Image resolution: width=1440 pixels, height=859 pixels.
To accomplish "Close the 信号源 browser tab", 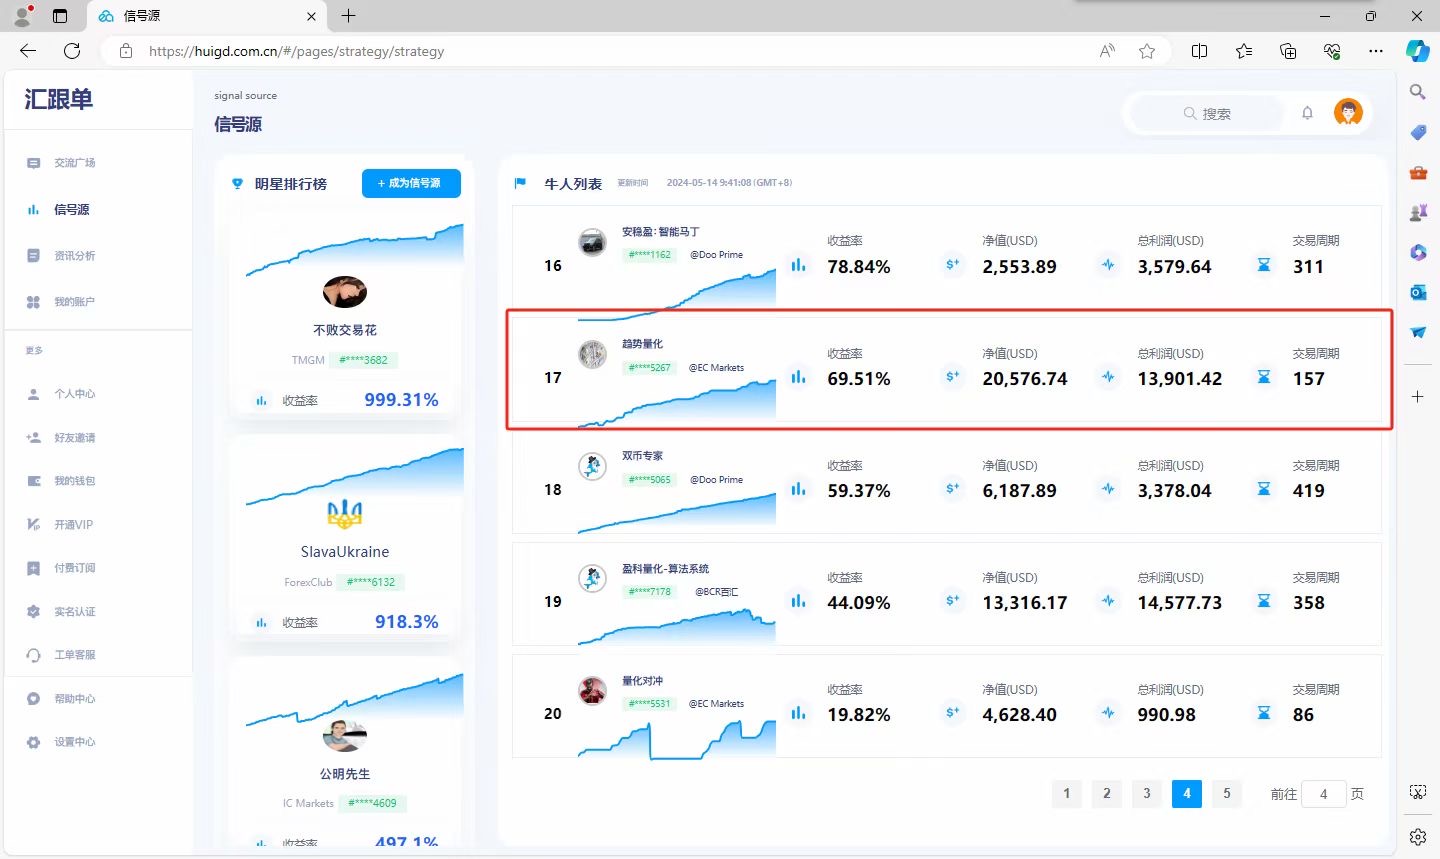I will point(311,16).
